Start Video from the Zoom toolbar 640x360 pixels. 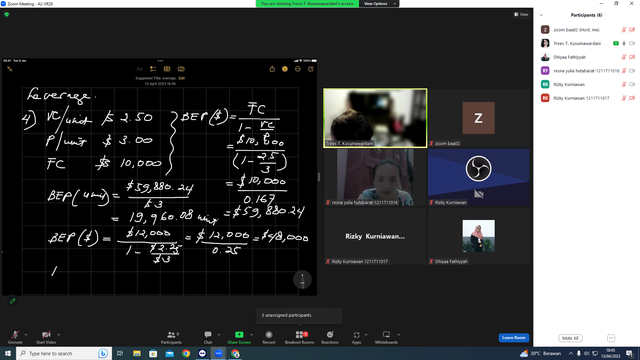pyautogui.click(x=46, y=337)
